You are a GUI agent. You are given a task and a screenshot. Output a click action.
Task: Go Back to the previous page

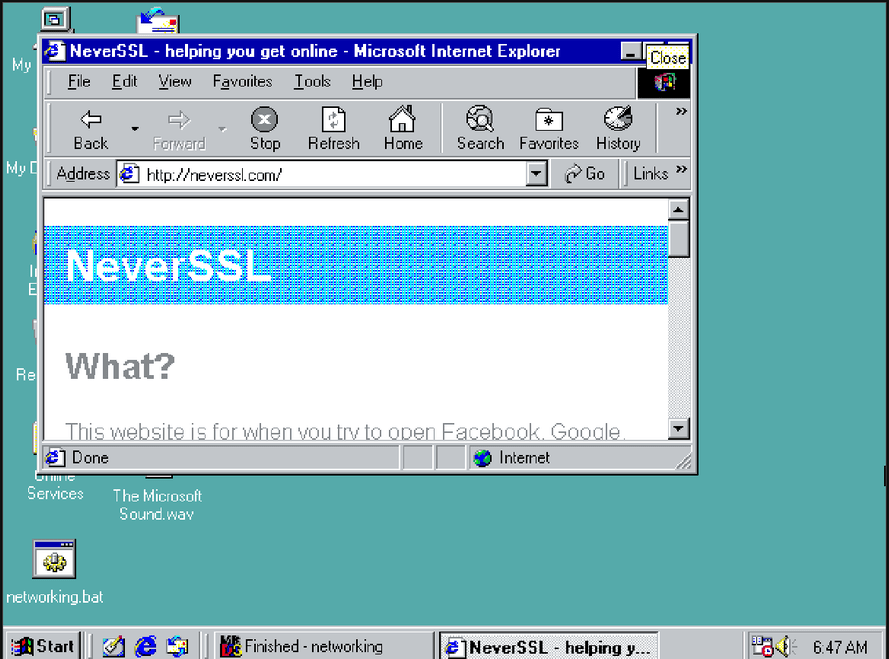[x=91, y=130]
